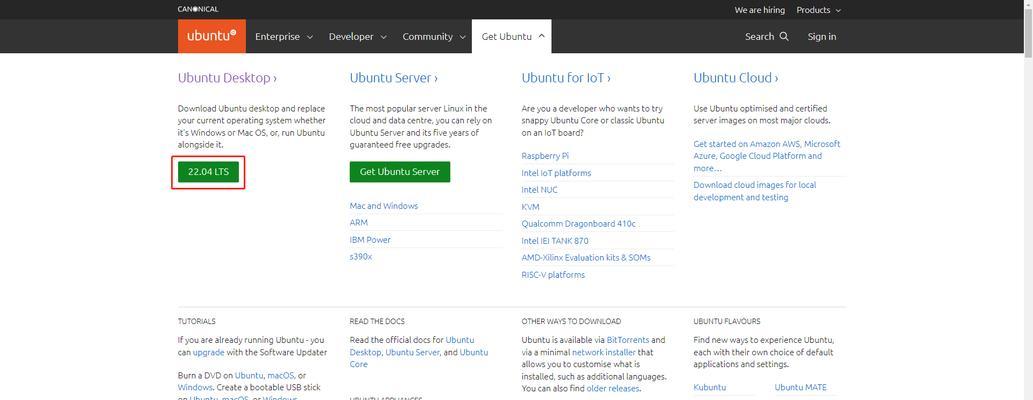The height and width of the screenshot is (400, 1033).
Task: Open the KVM link
Action: pos(530,207)
